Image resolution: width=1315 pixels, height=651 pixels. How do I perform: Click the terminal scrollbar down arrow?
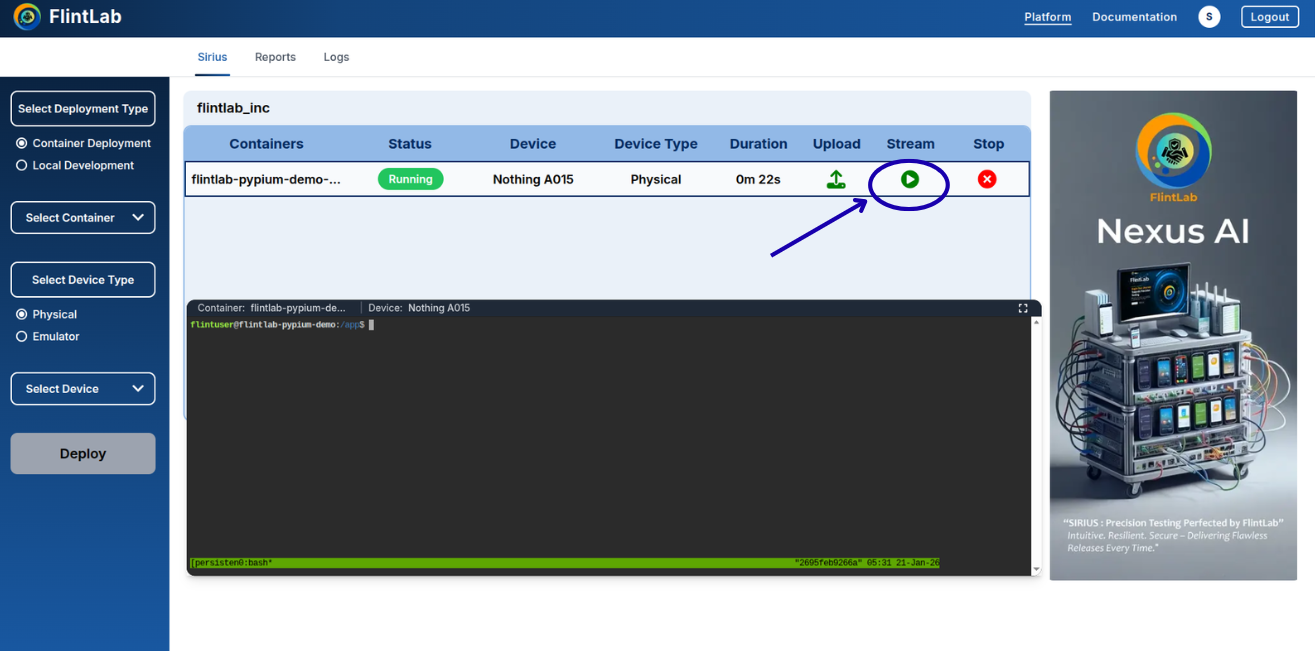coord(1036,570)
